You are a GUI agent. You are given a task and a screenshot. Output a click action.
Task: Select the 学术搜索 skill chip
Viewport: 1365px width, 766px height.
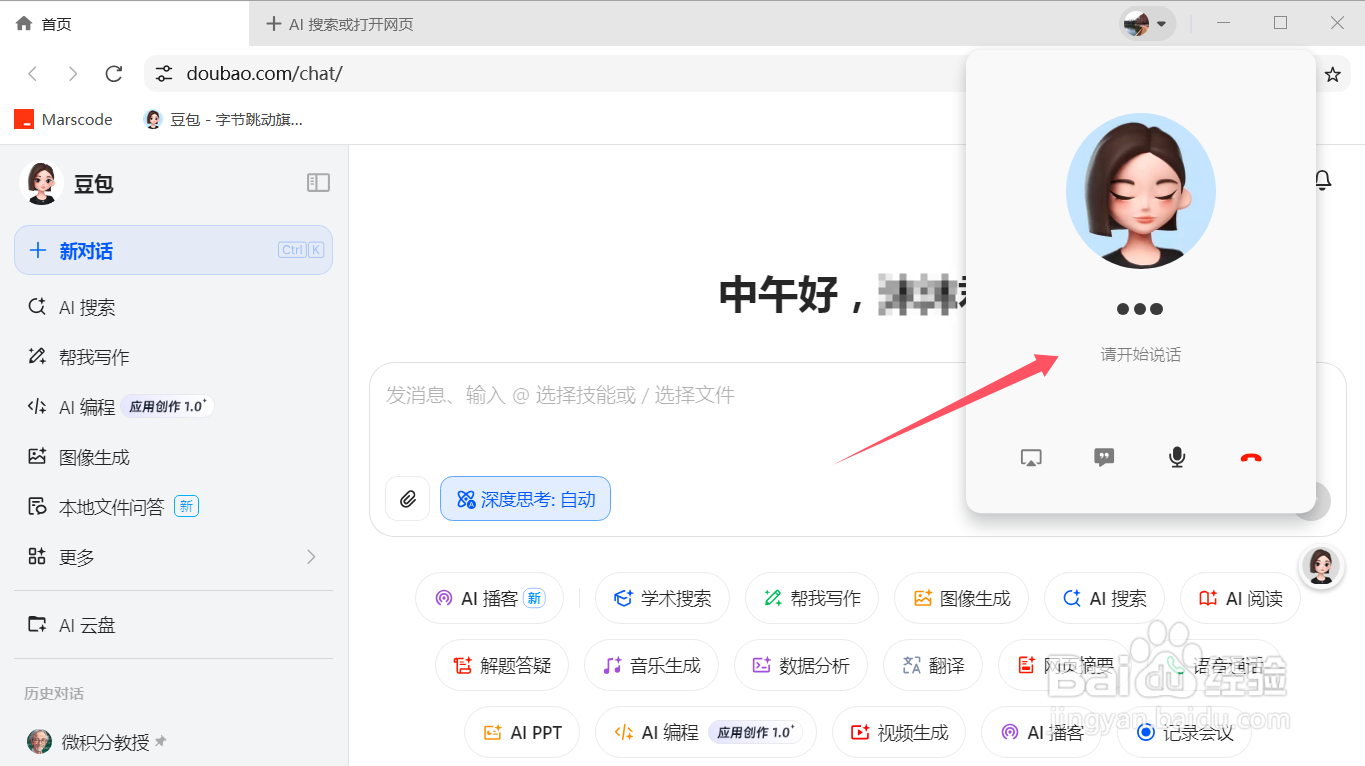click(662, 598)
